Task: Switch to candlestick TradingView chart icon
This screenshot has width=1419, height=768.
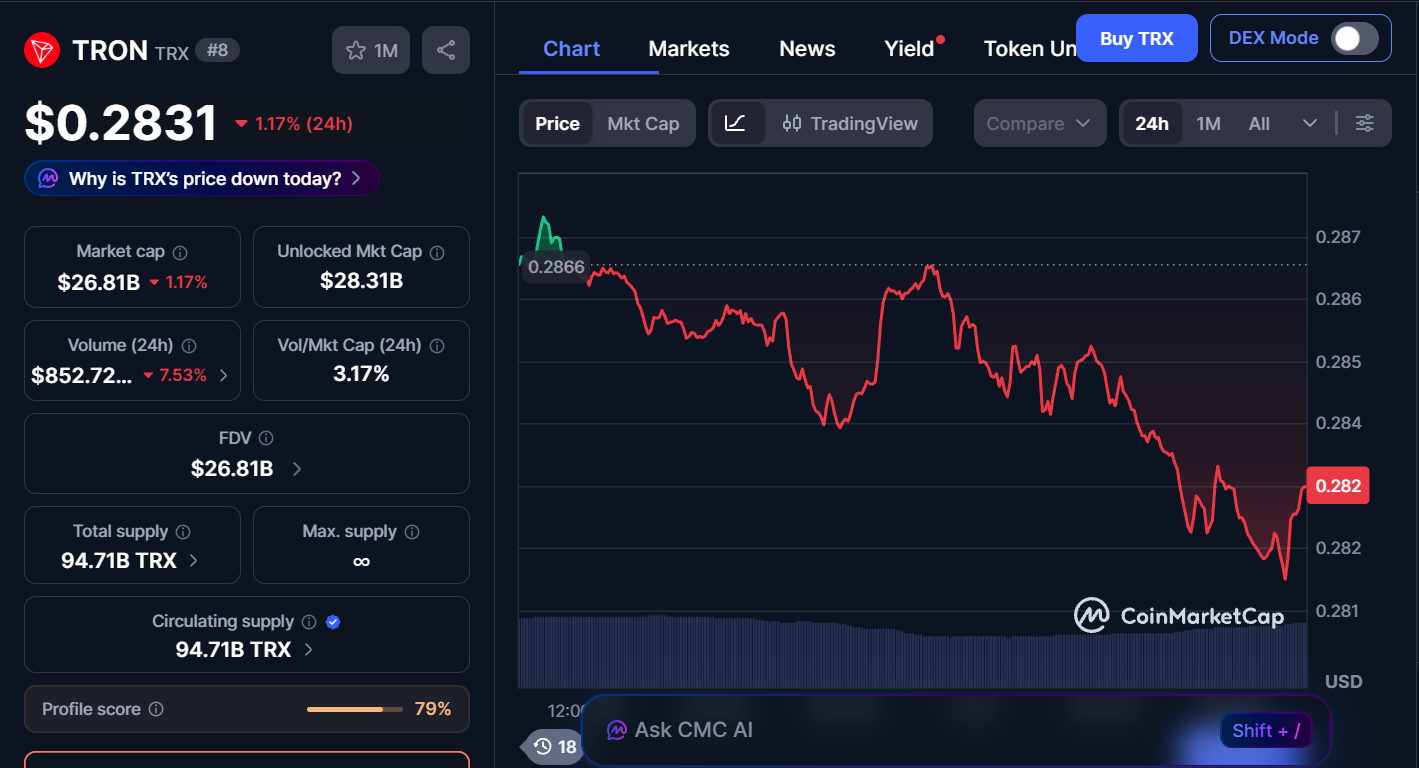Action: [x=793, y=123]
